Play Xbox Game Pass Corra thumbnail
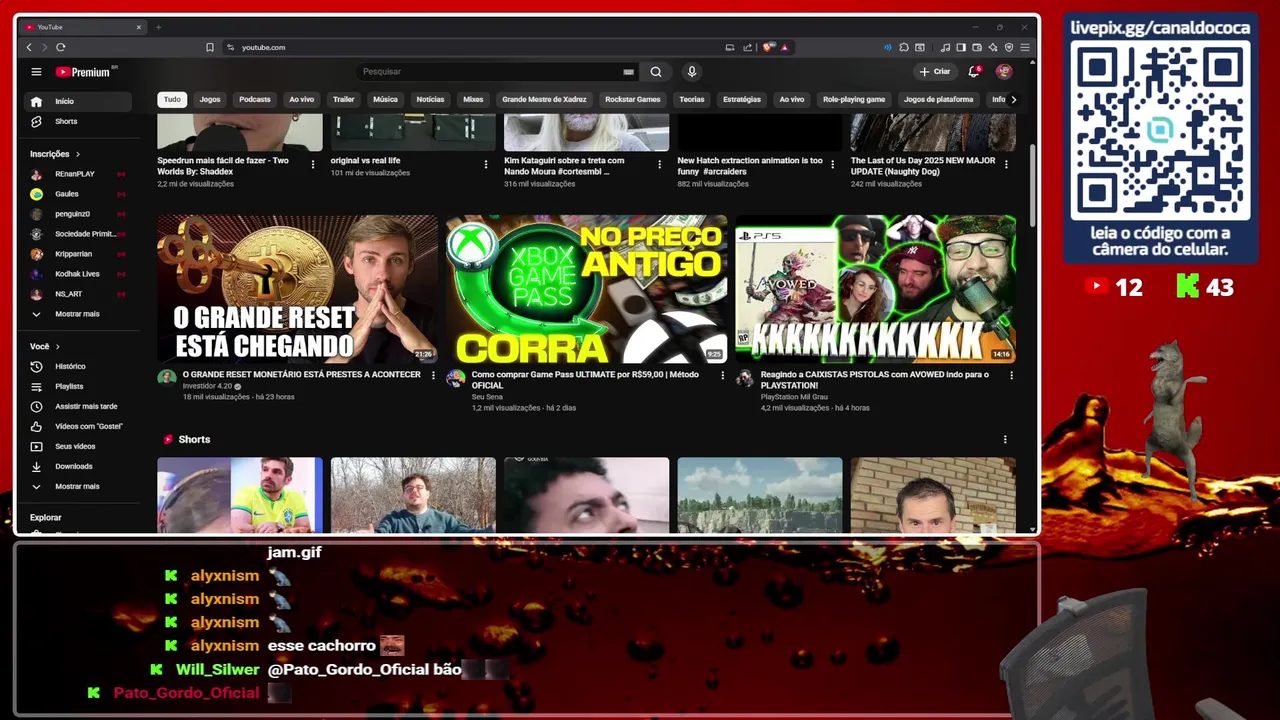The height and width of the screenshot is (720, 1280). point(586,289)
